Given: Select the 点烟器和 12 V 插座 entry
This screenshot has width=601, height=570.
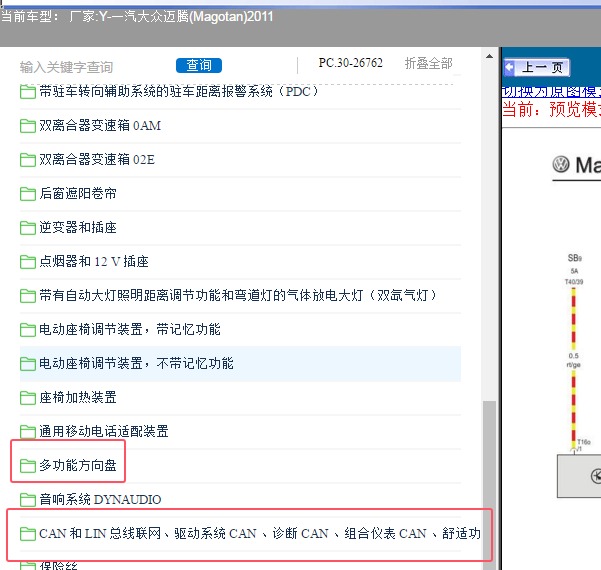Looking at the screenshot, I should [94, 262].
